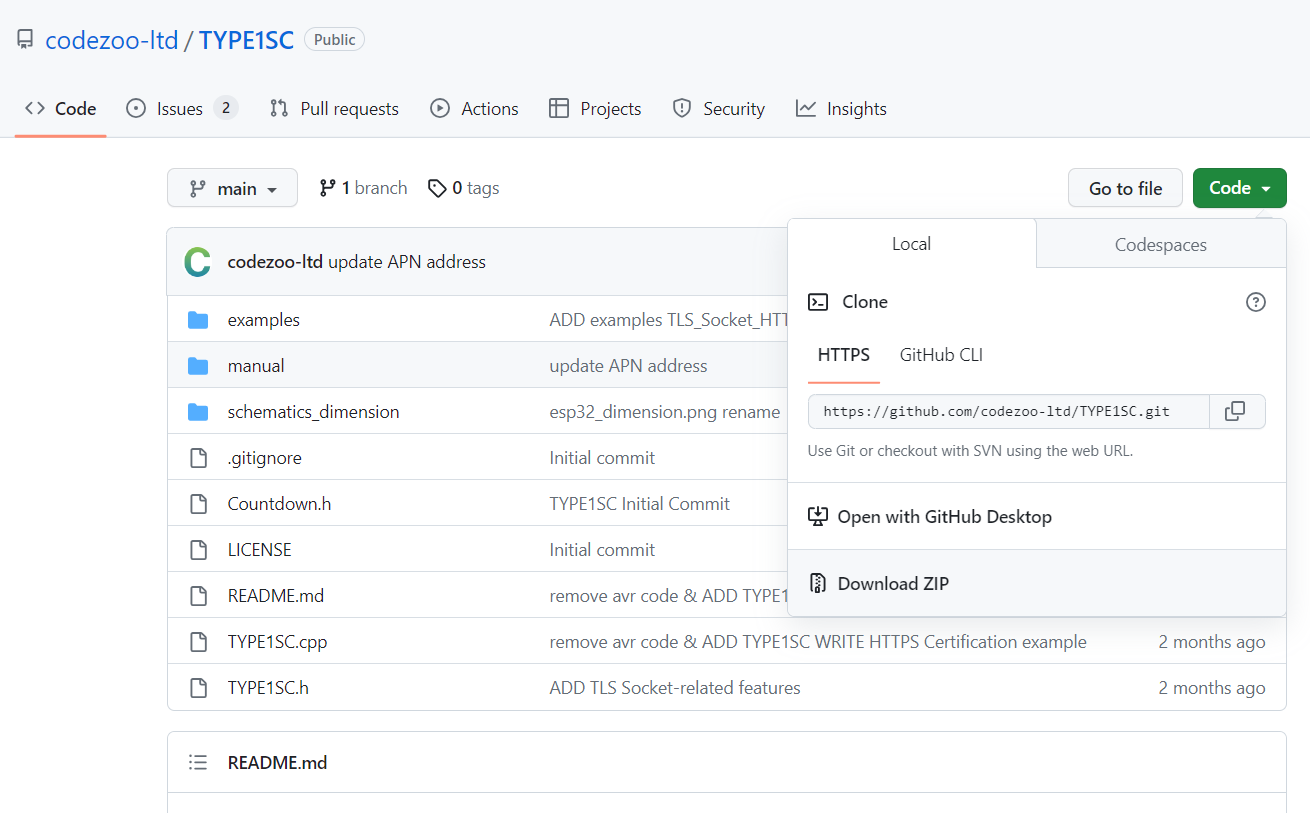Switch to the Codespaces tab
Viewport: 1310px width, 813px height.
click(1161, 244)
